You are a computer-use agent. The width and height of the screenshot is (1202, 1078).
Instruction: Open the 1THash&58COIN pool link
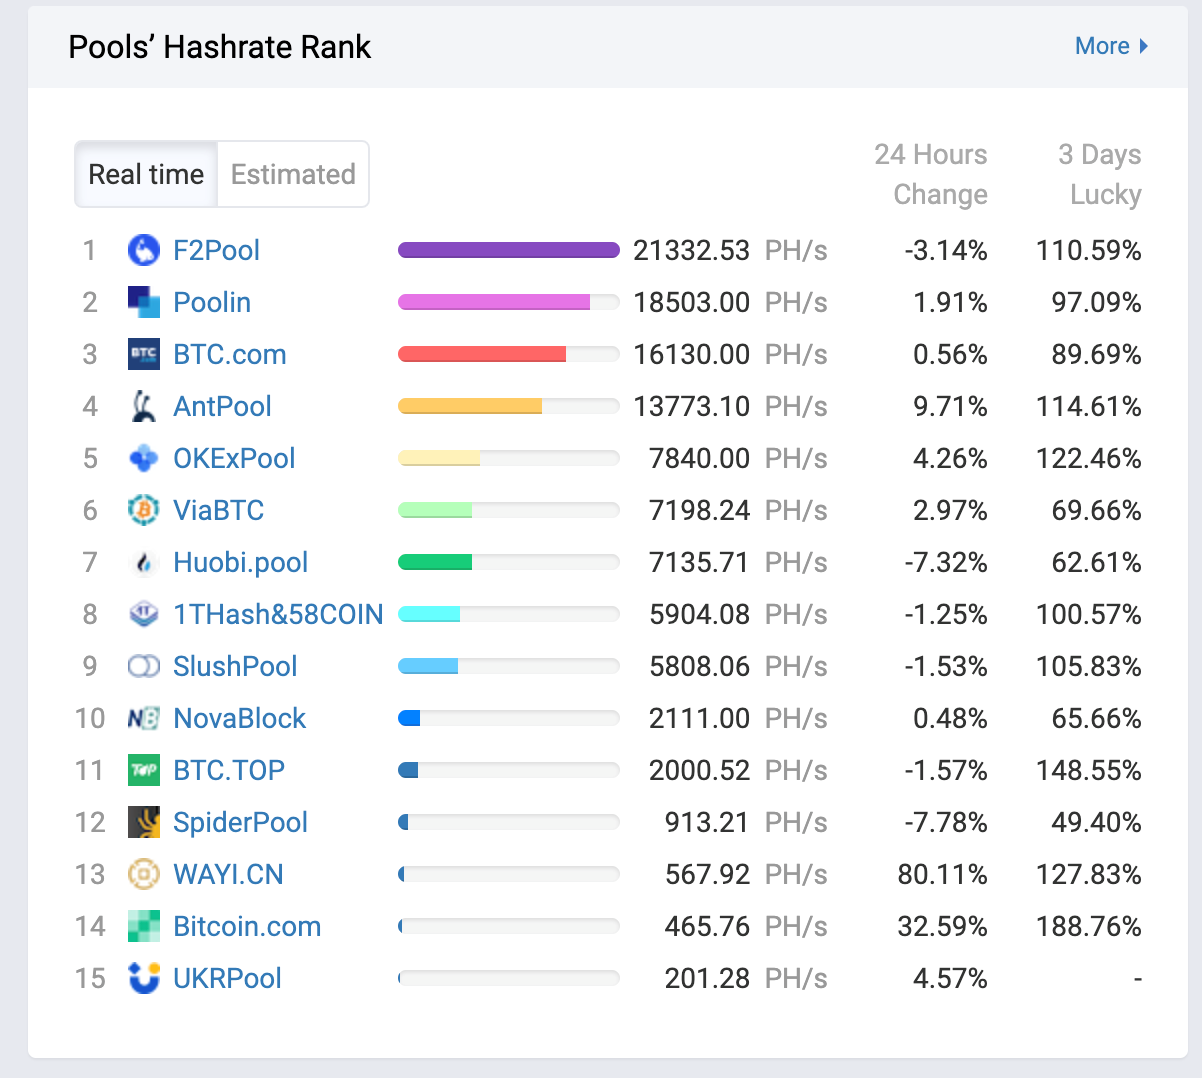[278, 614]
